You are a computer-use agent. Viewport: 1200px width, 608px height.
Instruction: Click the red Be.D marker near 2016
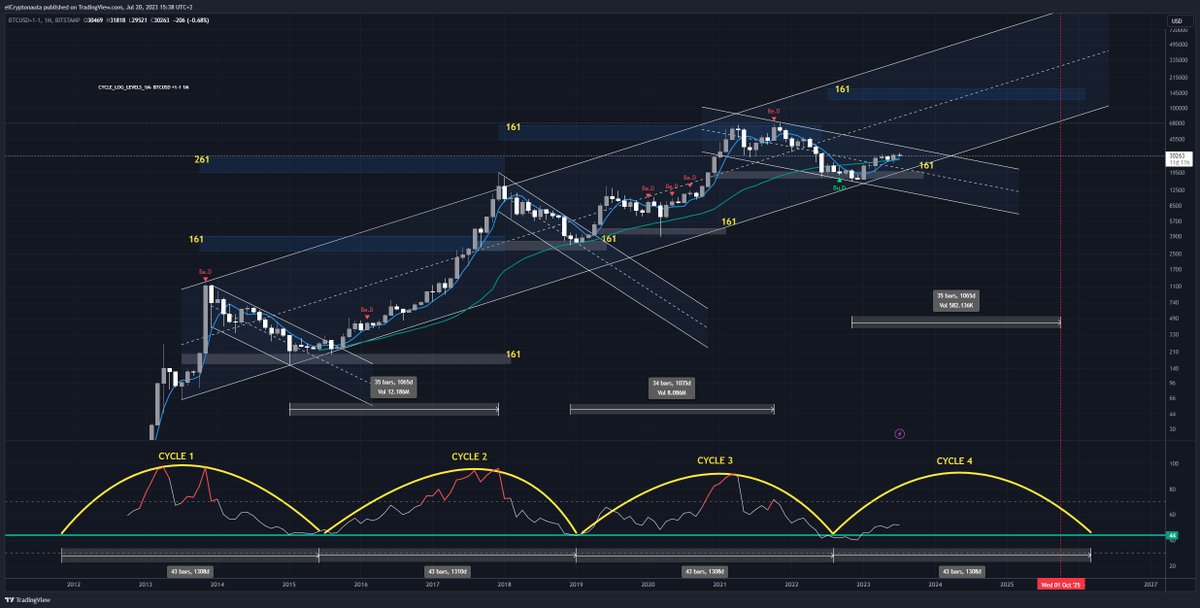[x=366, y=311]
